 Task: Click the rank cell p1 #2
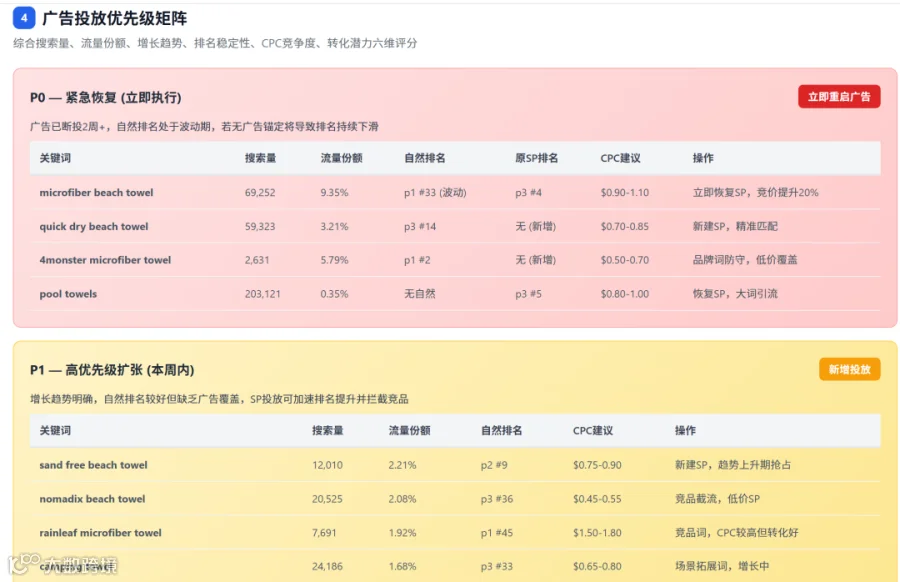417,260
